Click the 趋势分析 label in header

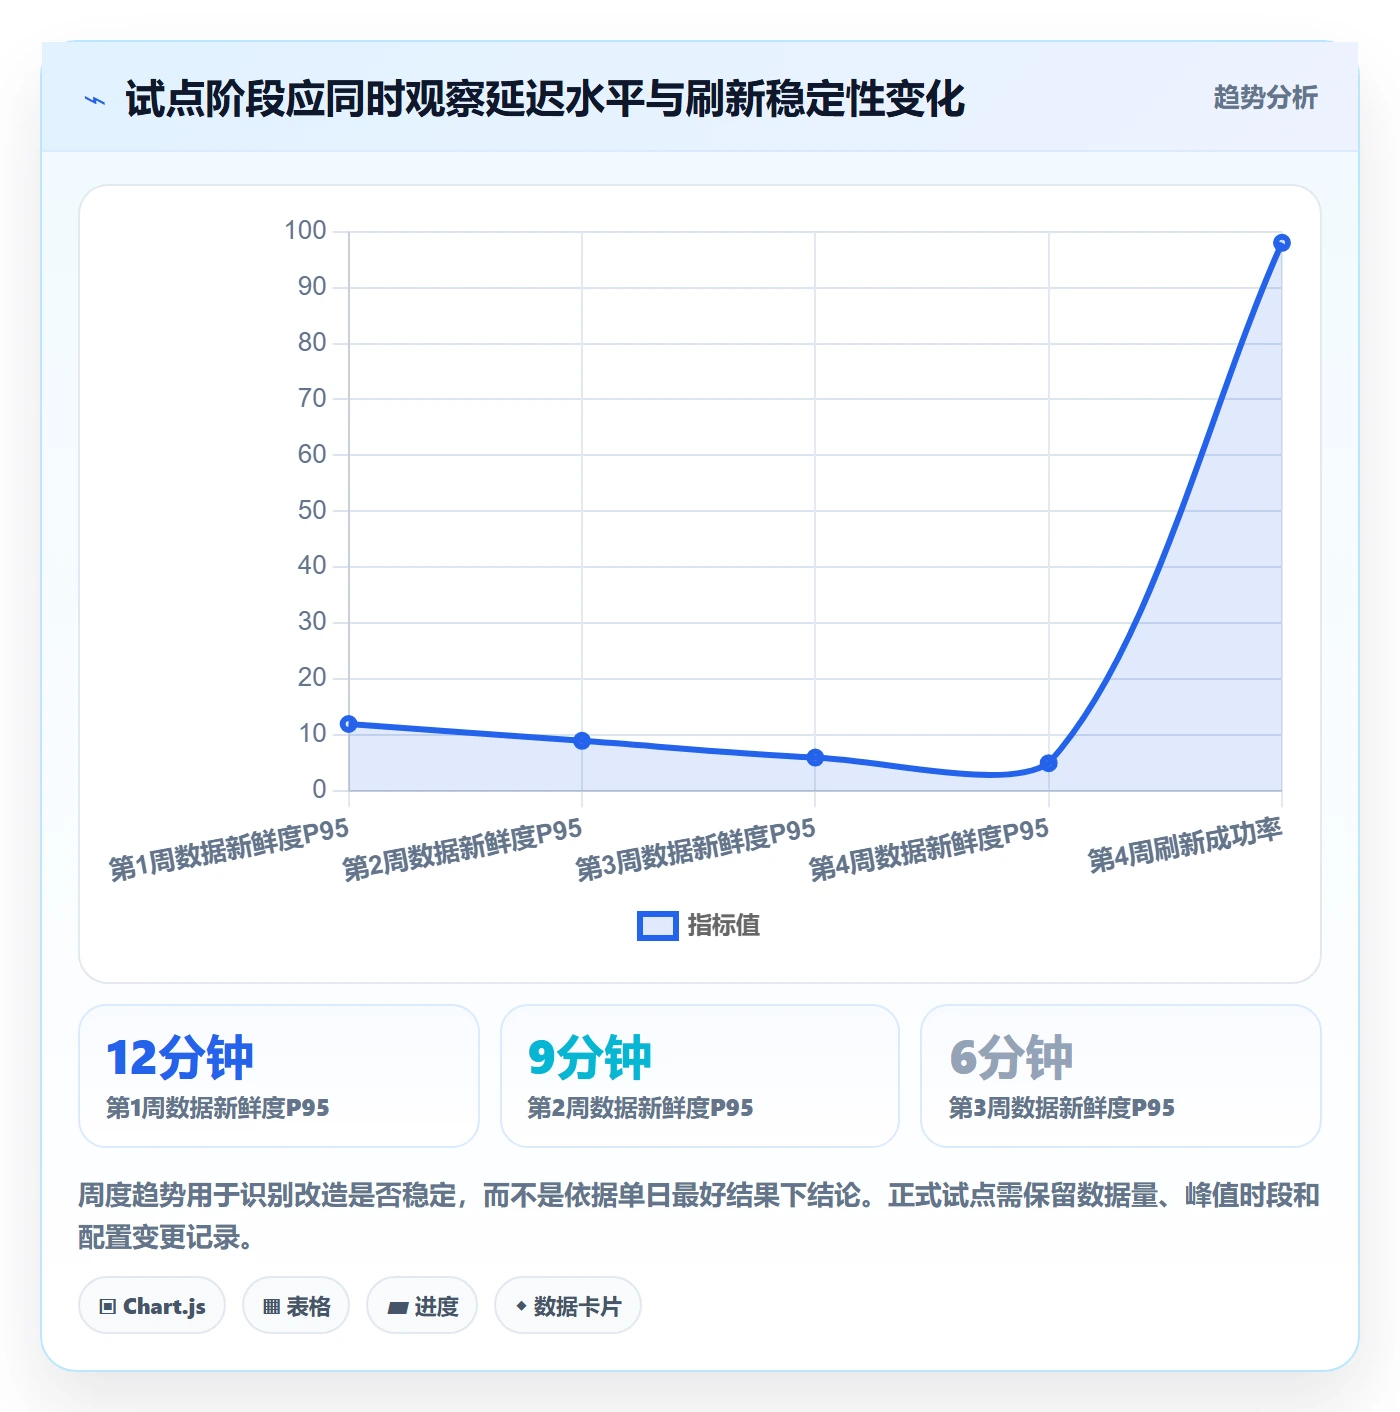coord(1265,97)
